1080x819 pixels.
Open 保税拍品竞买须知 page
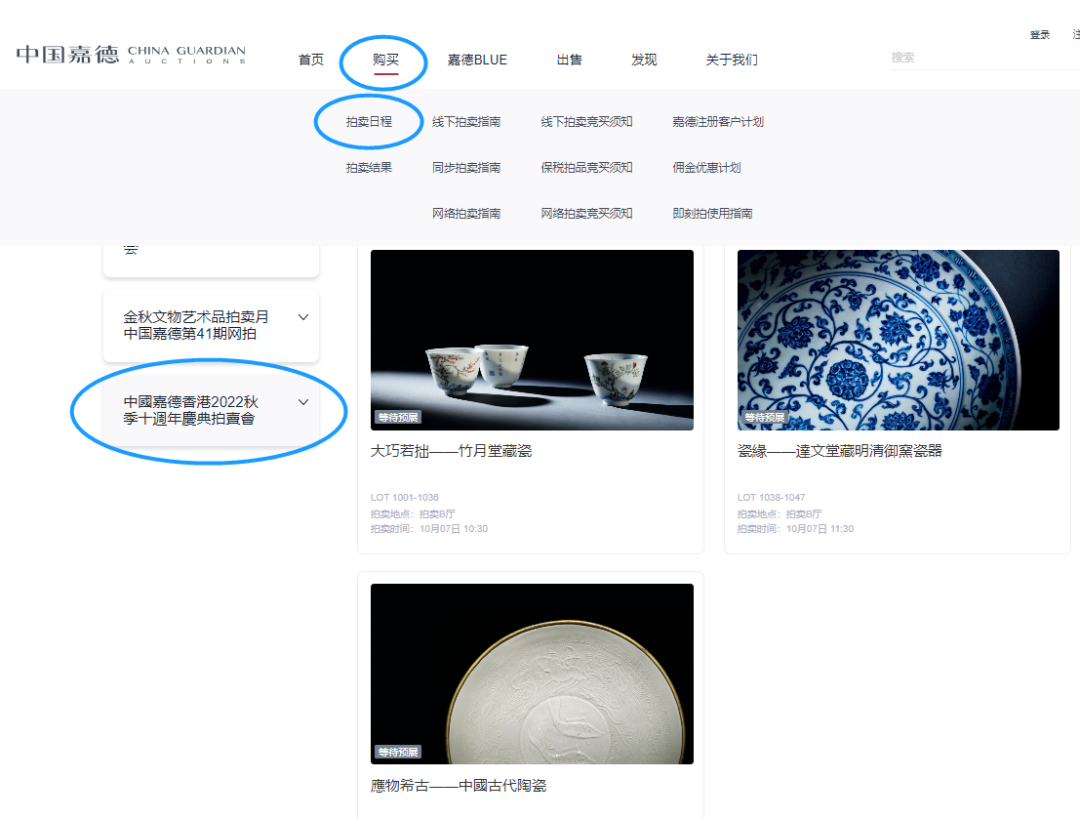click(586, 167)
